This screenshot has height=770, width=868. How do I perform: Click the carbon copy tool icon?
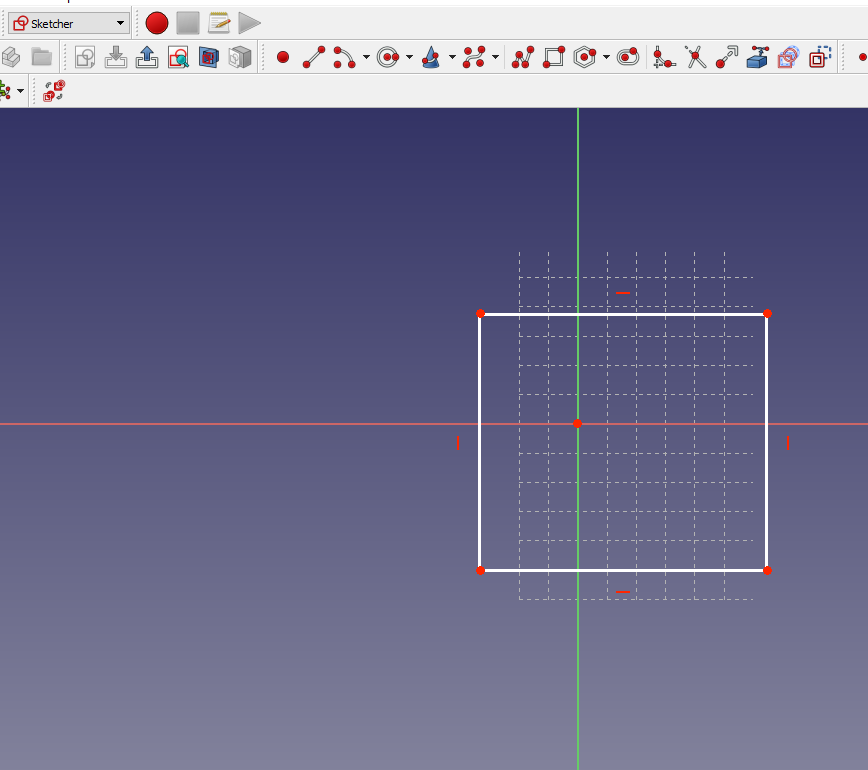[788, 57]
